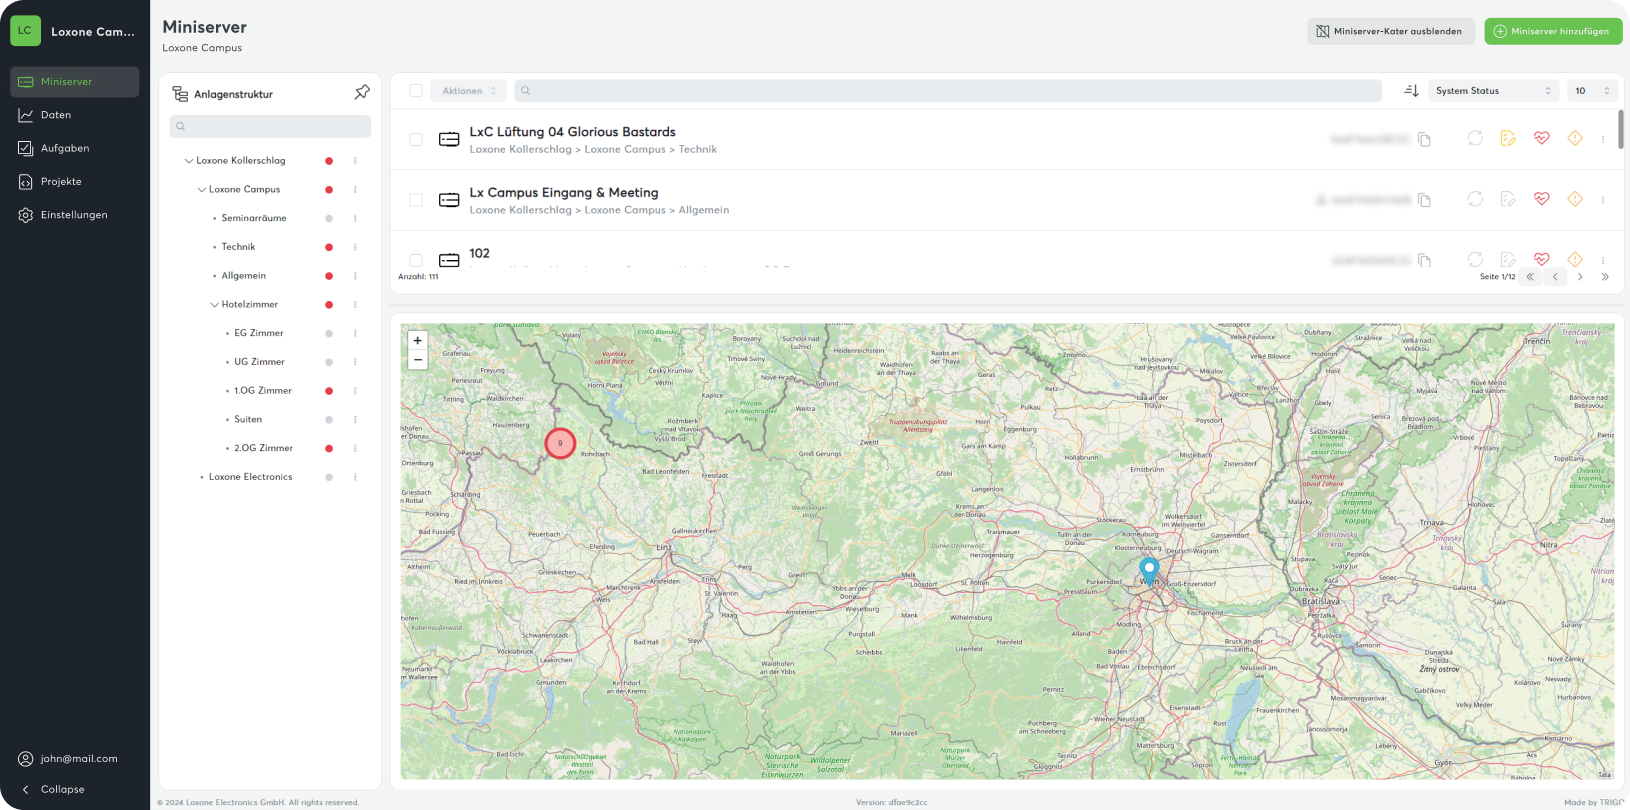1630x810 pixels.
Task: Click refresh icon for Lx Campus Eingang & Meeting
Action: 1475,199
